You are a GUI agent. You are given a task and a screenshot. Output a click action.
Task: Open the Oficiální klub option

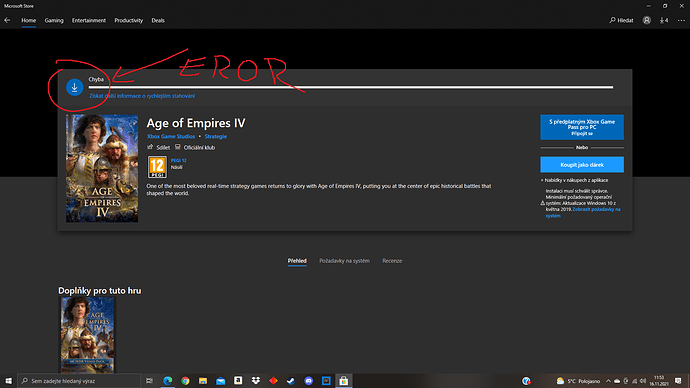pos(195,147)
